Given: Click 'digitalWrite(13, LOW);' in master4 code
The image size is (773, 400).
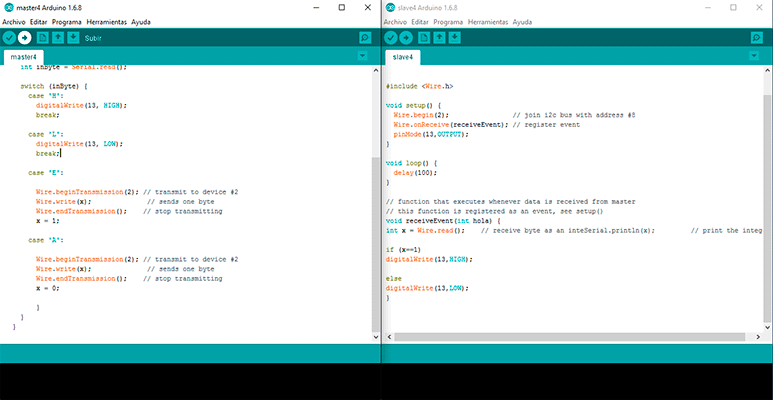Looking at the screenshot, I should (x=79, y=144).
